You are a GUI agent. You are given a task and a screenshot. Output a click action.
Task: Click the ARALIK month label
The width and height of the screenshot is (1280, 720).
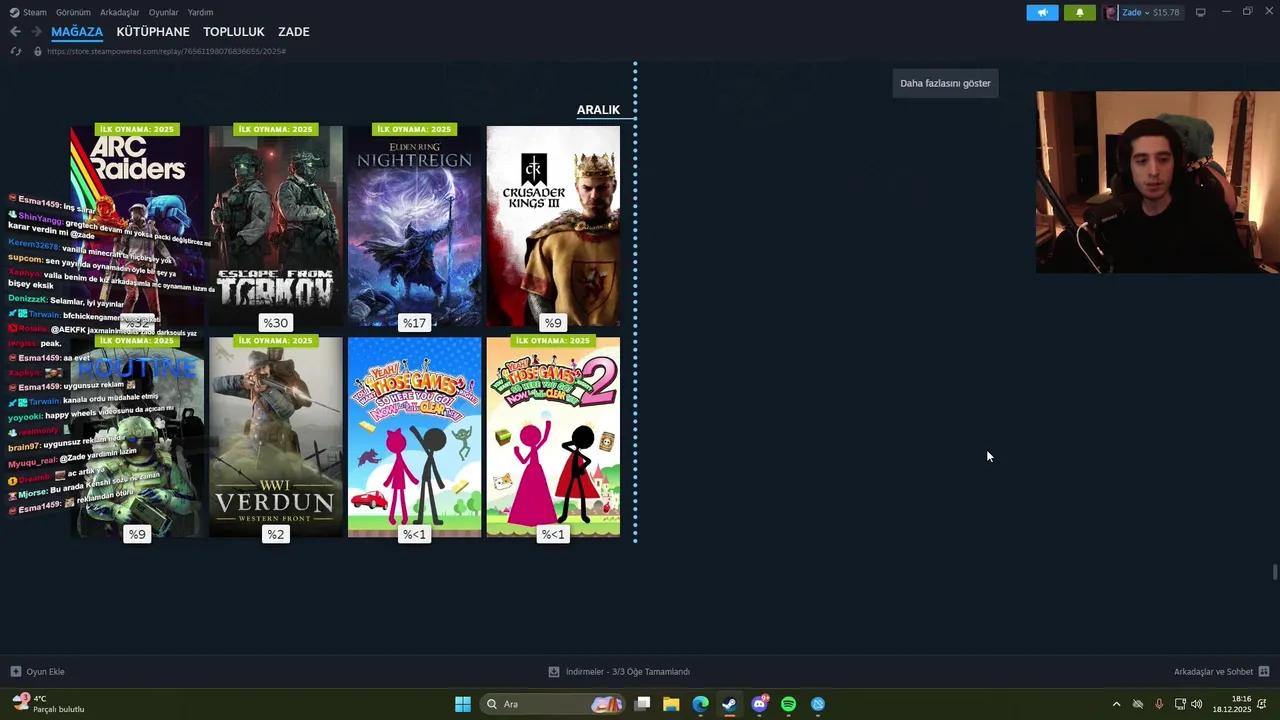tap(598, 110)
